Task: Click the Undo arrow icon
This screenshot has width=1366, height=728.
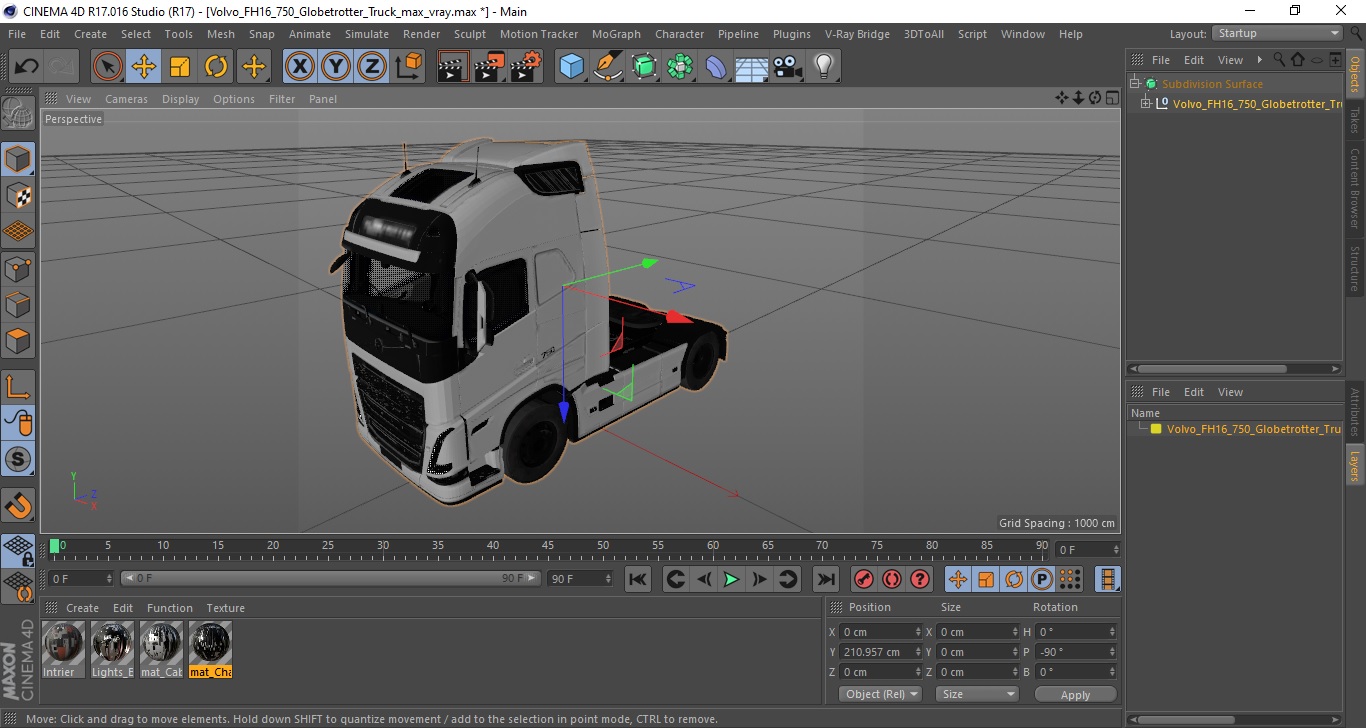Action: (x=27, y=67)
